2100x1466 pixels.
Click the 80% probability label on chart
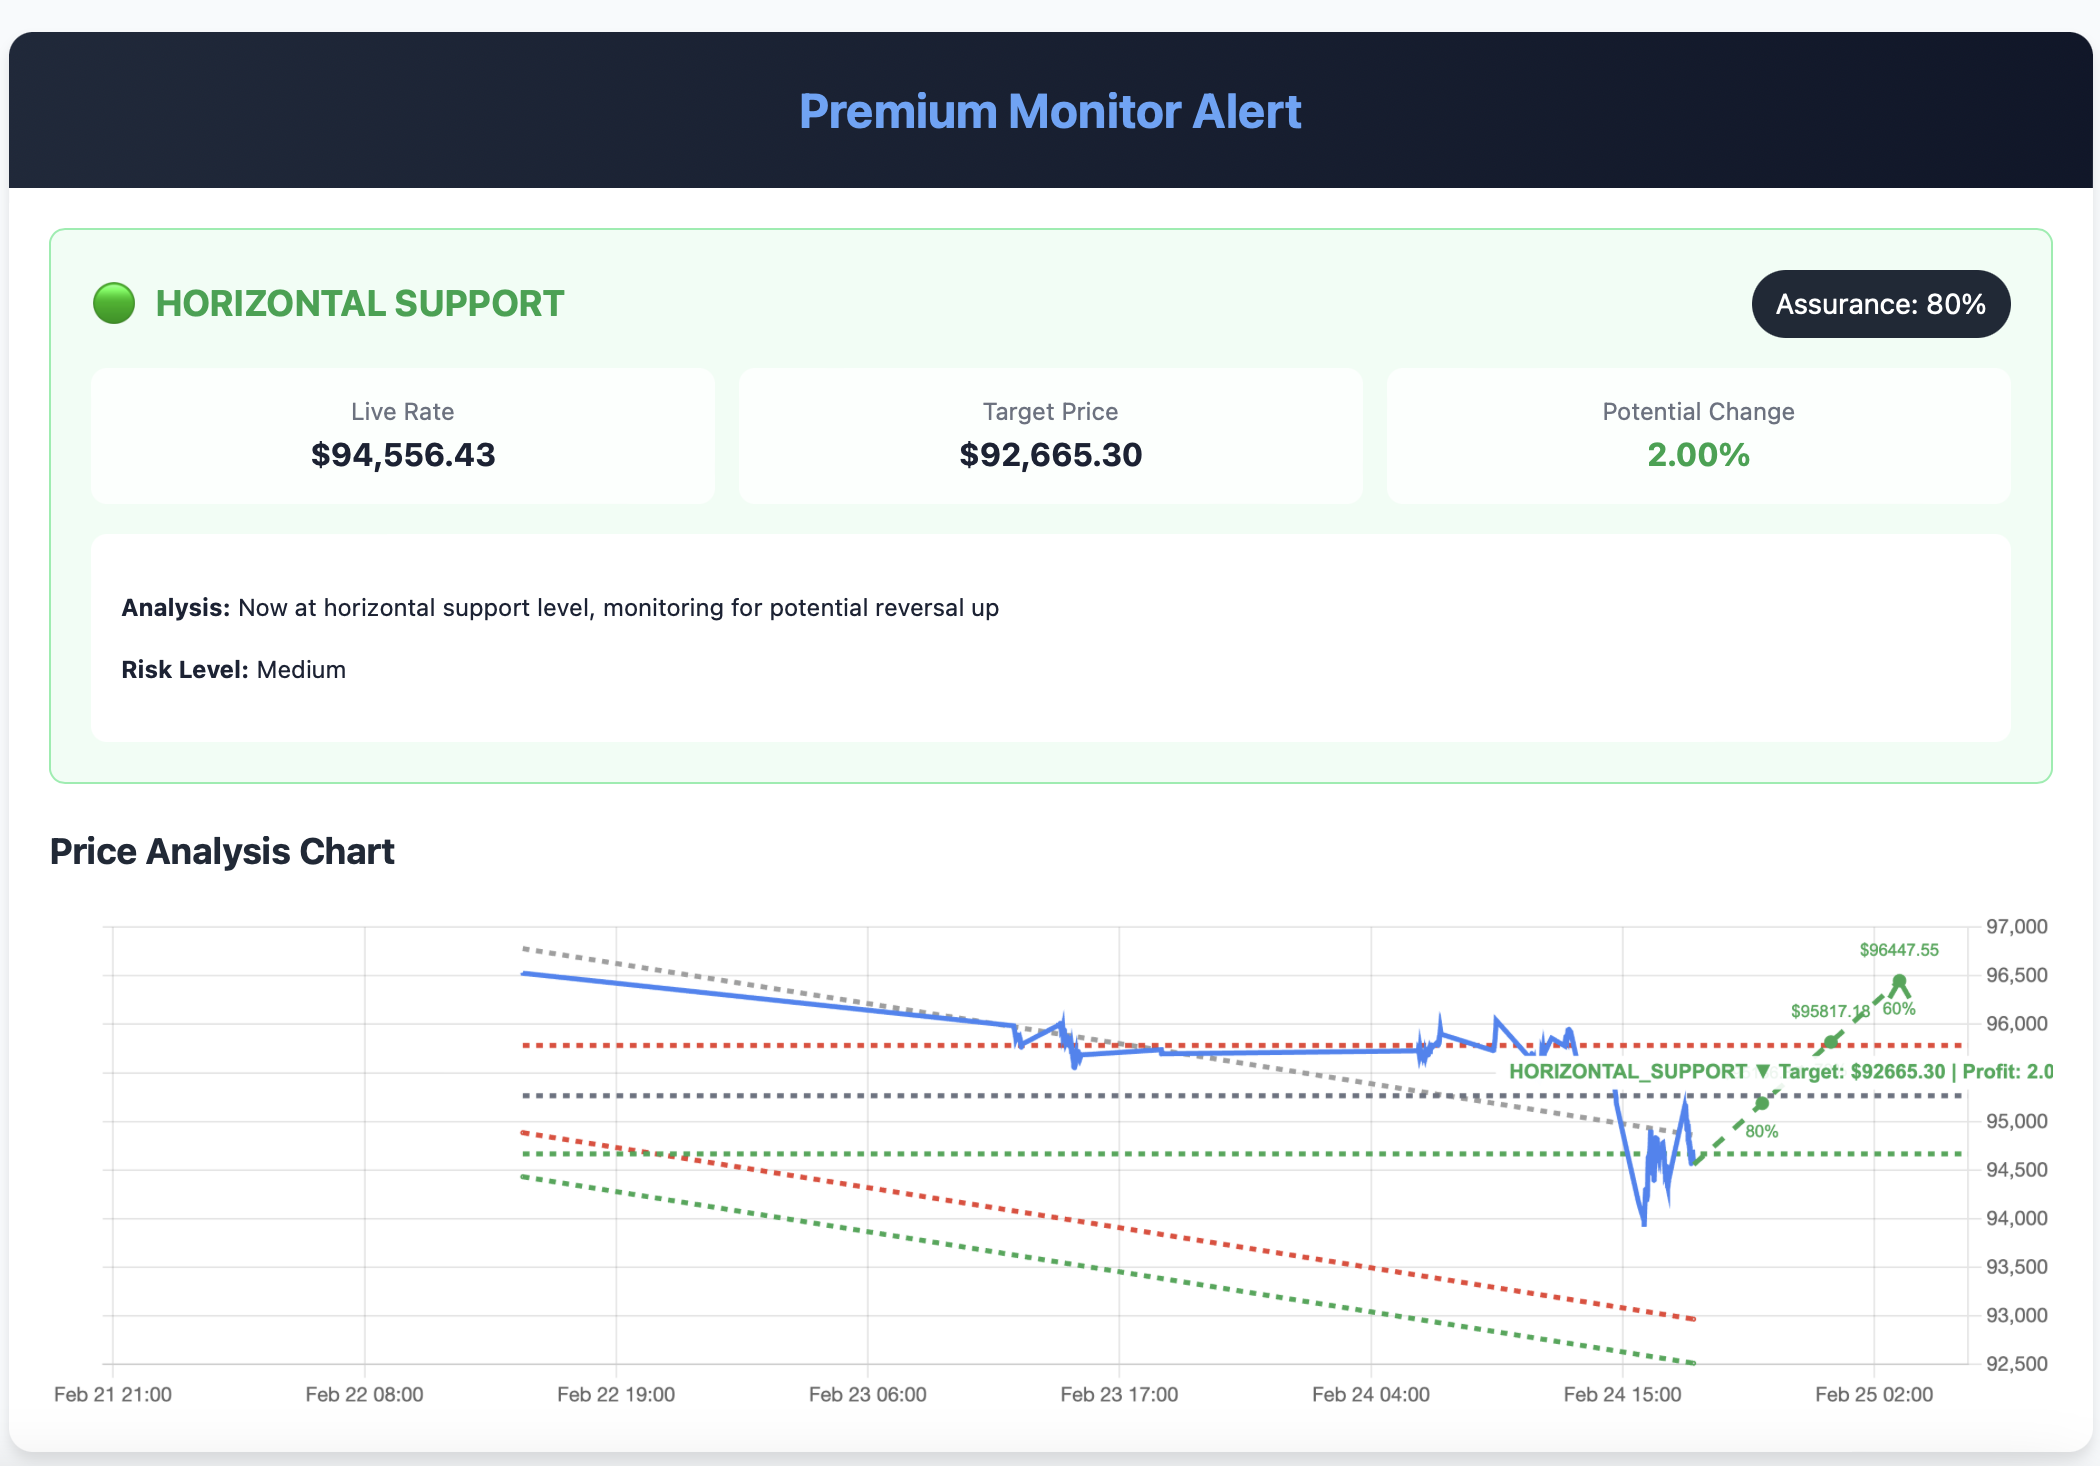tap(1762, 1131)
